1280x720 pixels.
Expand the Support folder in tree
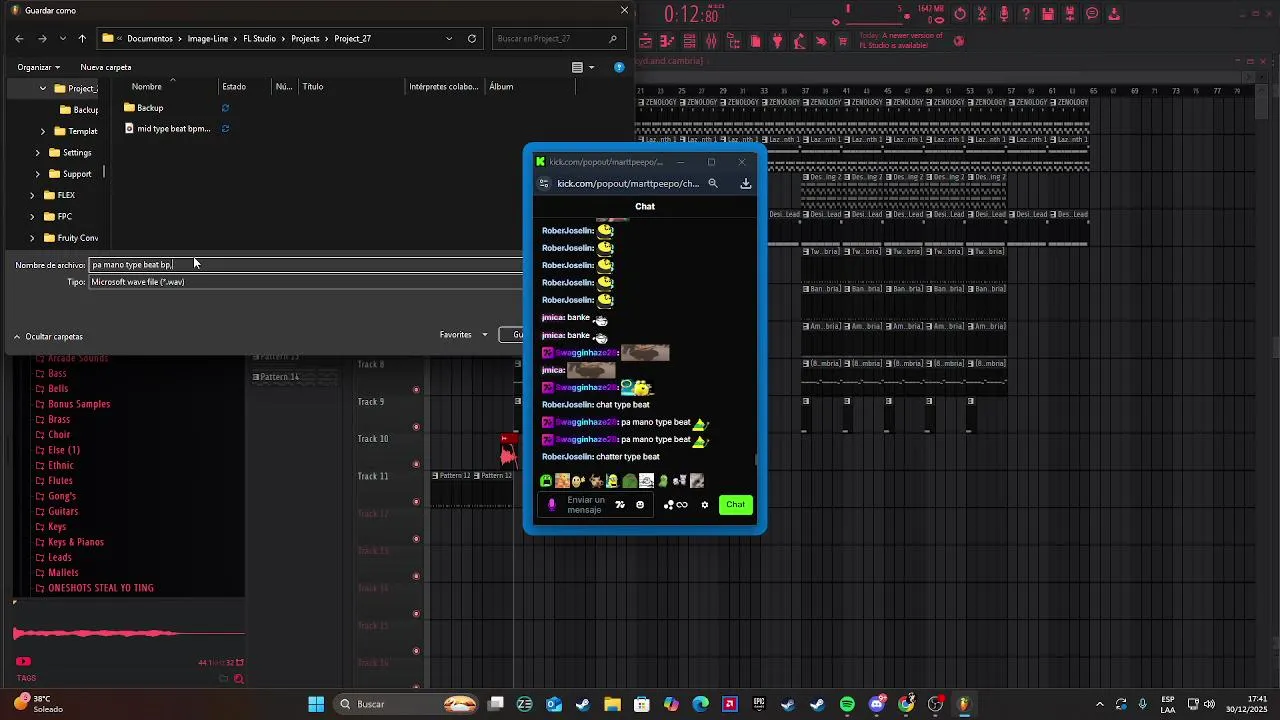click(38, 174)
